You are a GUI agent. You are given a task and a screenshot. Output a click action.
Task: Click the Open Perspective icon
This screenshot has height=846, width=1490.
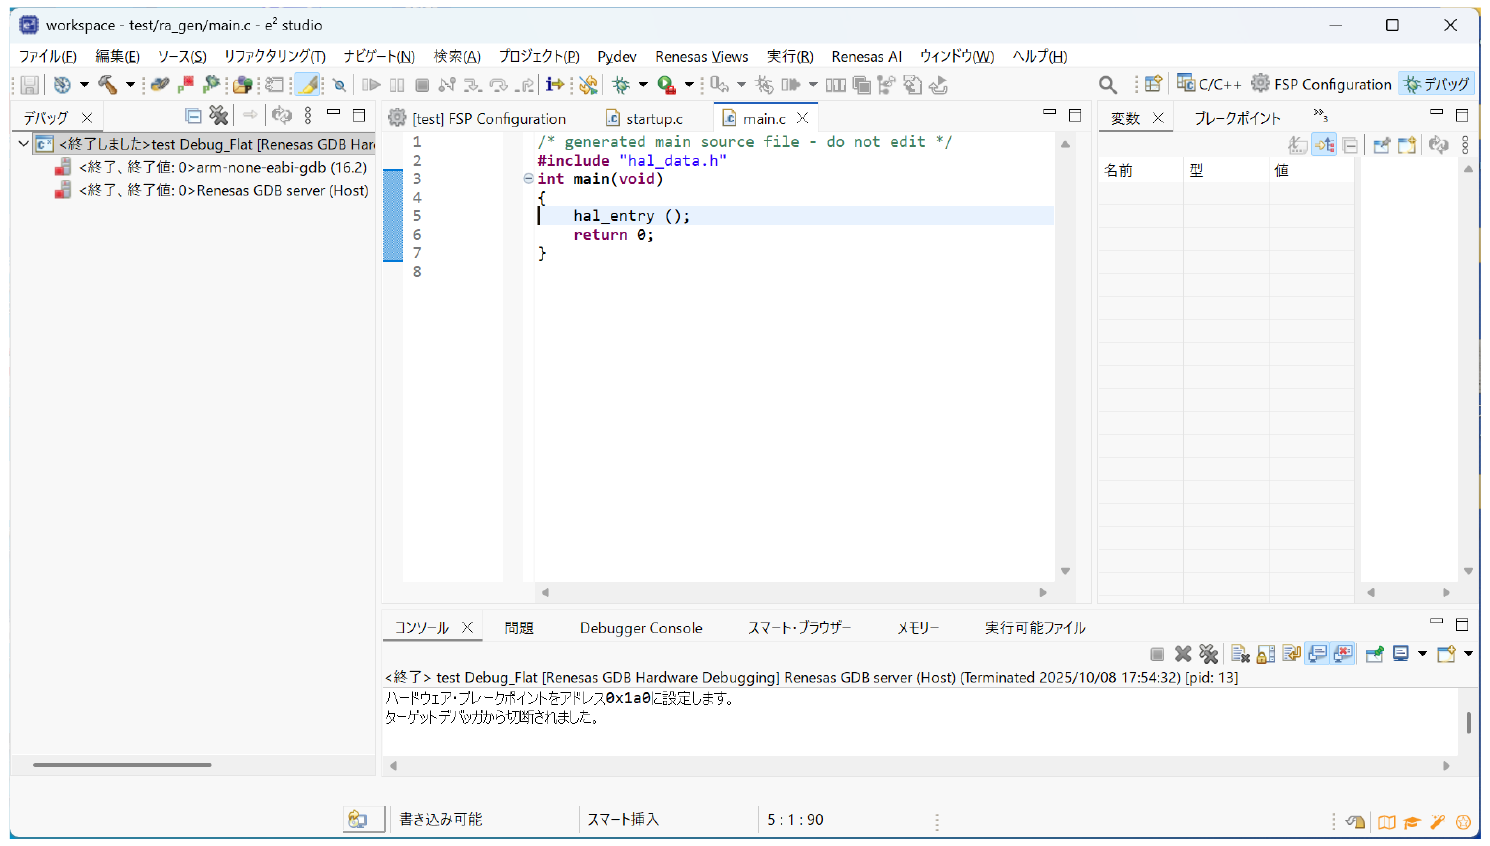click(1153, 85)
